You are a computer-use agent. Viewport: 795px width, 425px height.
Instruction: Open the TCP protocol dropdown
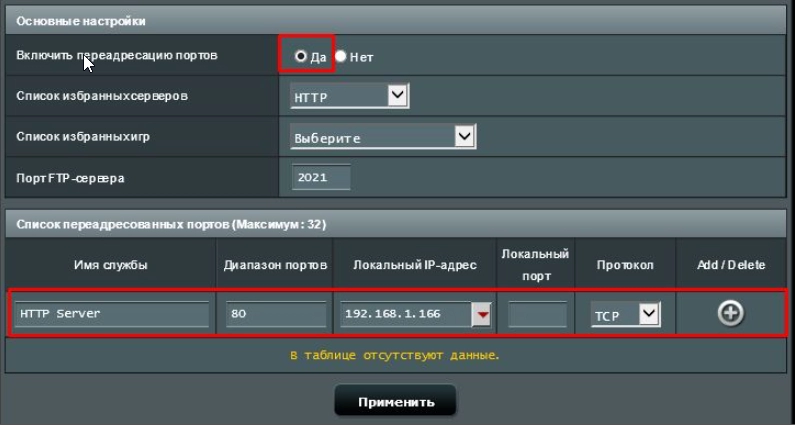(x=625, y=314)
